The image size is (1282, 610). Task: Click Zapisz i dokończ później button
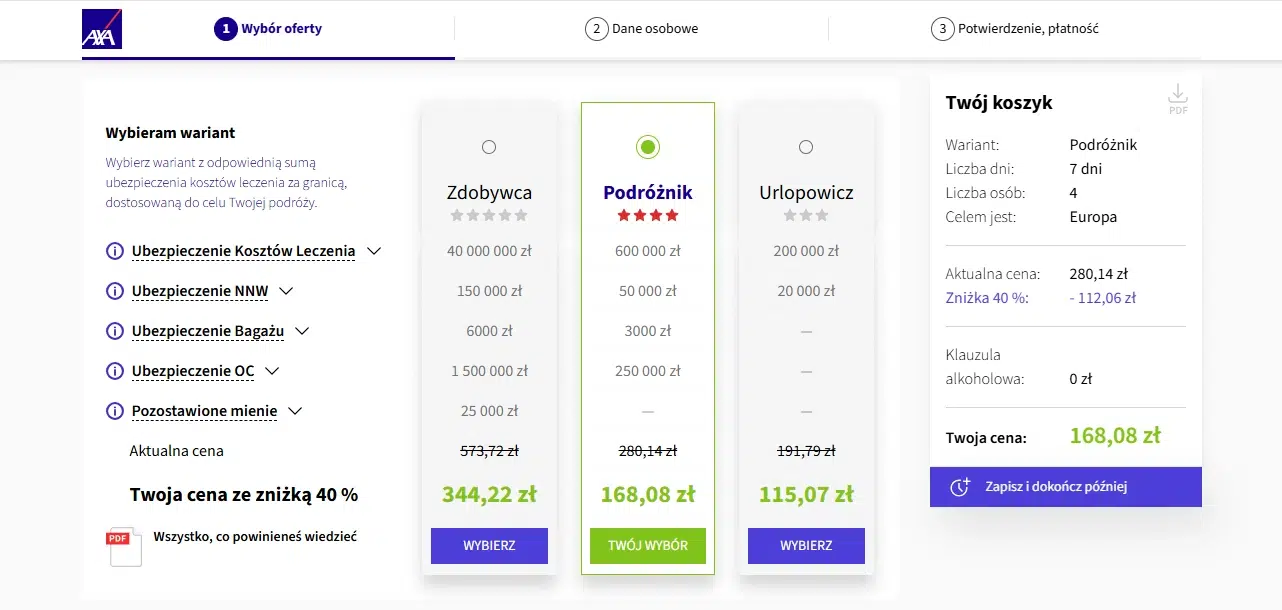[1066, 487]
